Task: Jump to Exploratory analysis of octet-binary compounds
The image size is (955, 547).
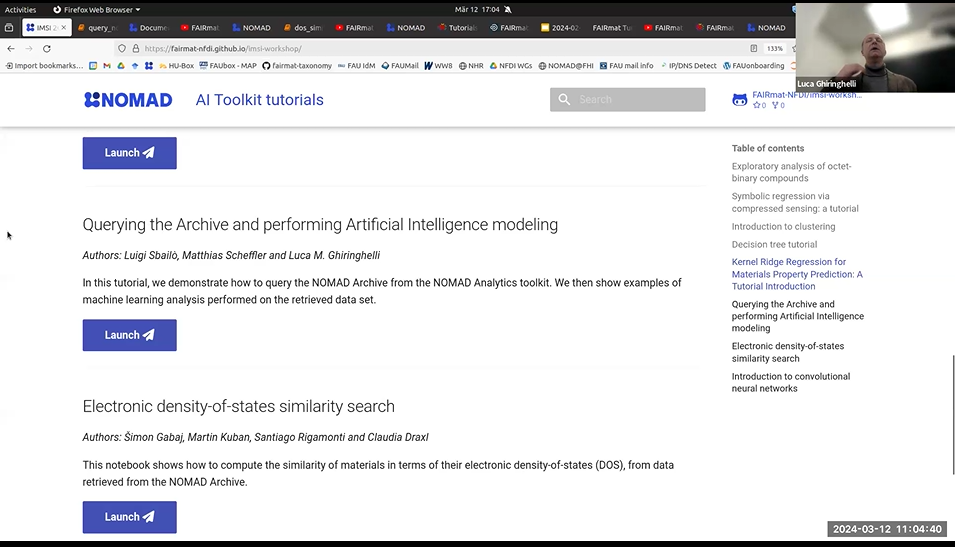Action: pyautogui.click(x=791, y=172)
